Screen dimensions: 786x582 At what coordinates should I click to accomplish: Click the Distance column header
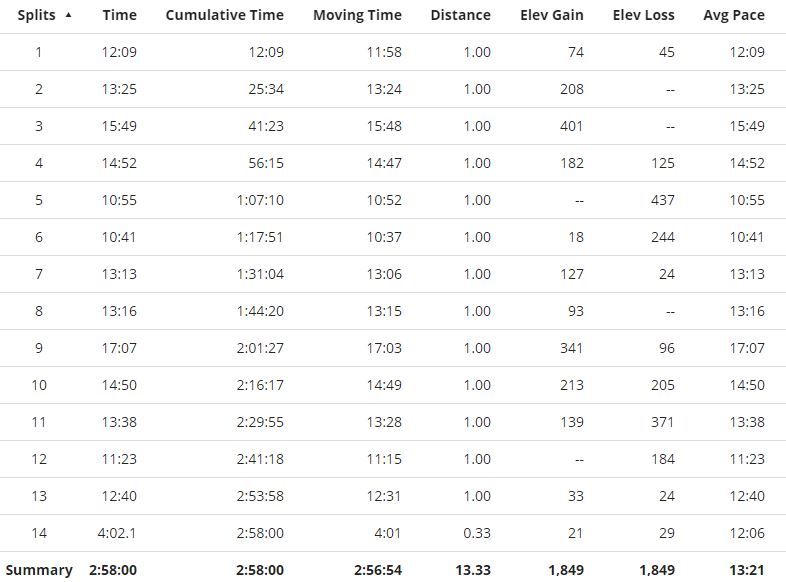(x=461, y=15)
